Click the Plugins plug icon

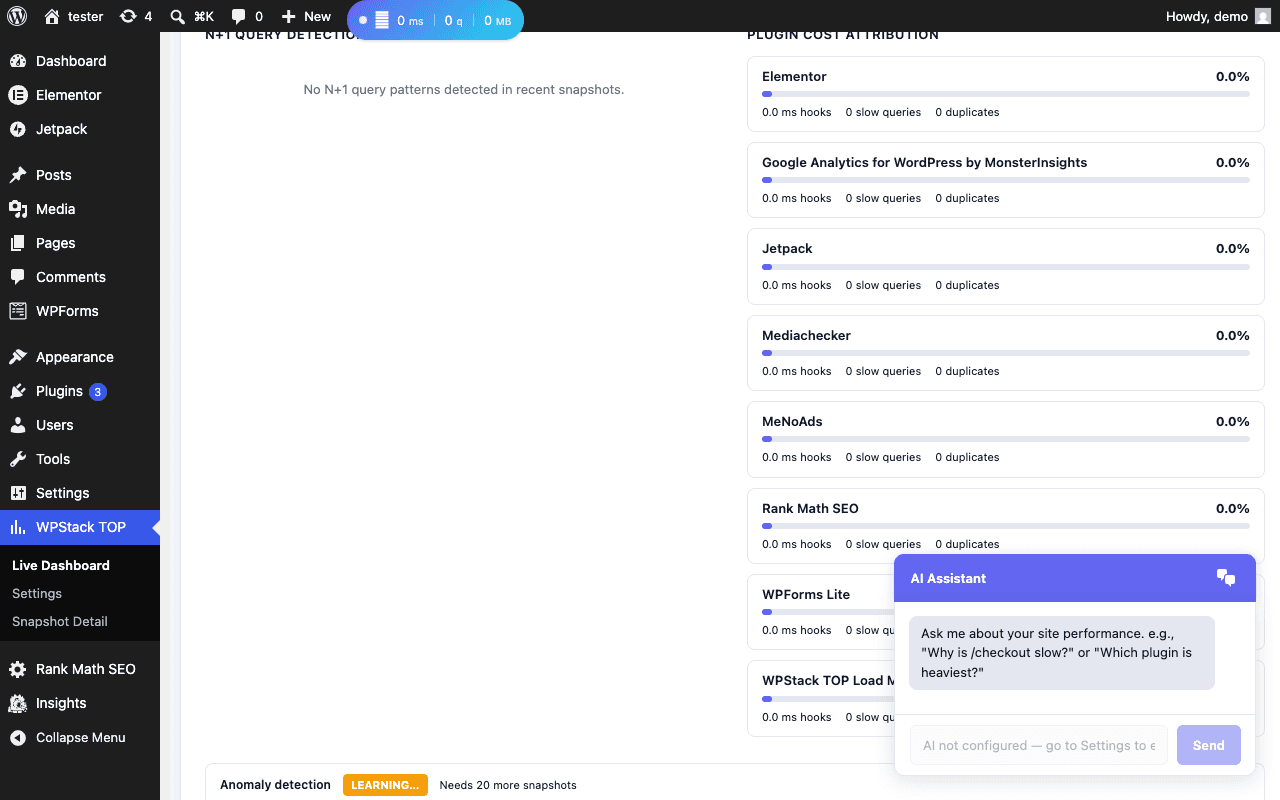coord(18,391)
